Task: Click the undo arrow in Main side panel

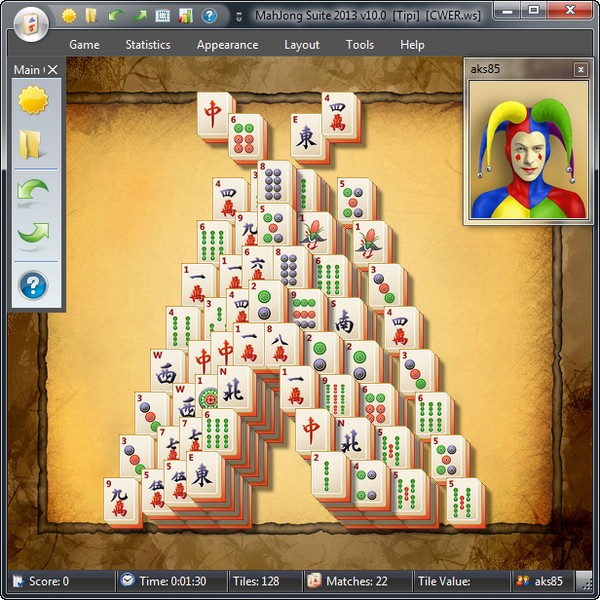Action: [33, 192]
